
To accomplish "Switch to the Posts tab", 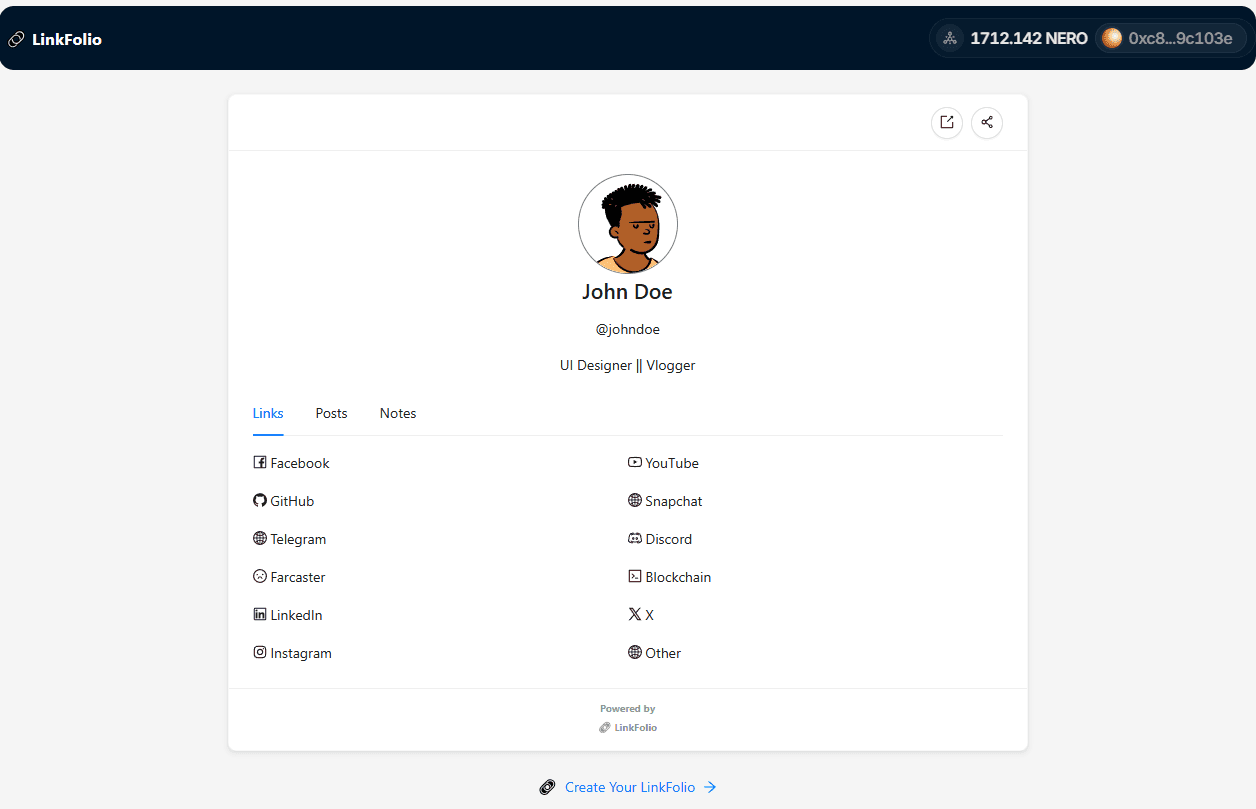I will [x=332, y=413].
